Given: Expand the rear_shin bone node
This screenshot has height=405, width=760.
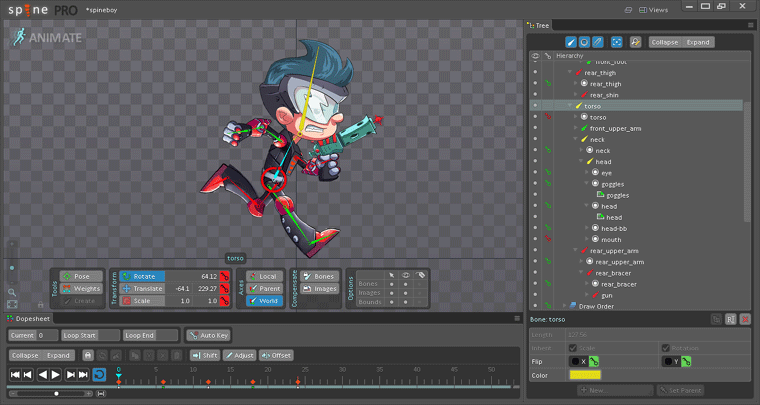Looking at the screenshot, I should click(575, 95).
